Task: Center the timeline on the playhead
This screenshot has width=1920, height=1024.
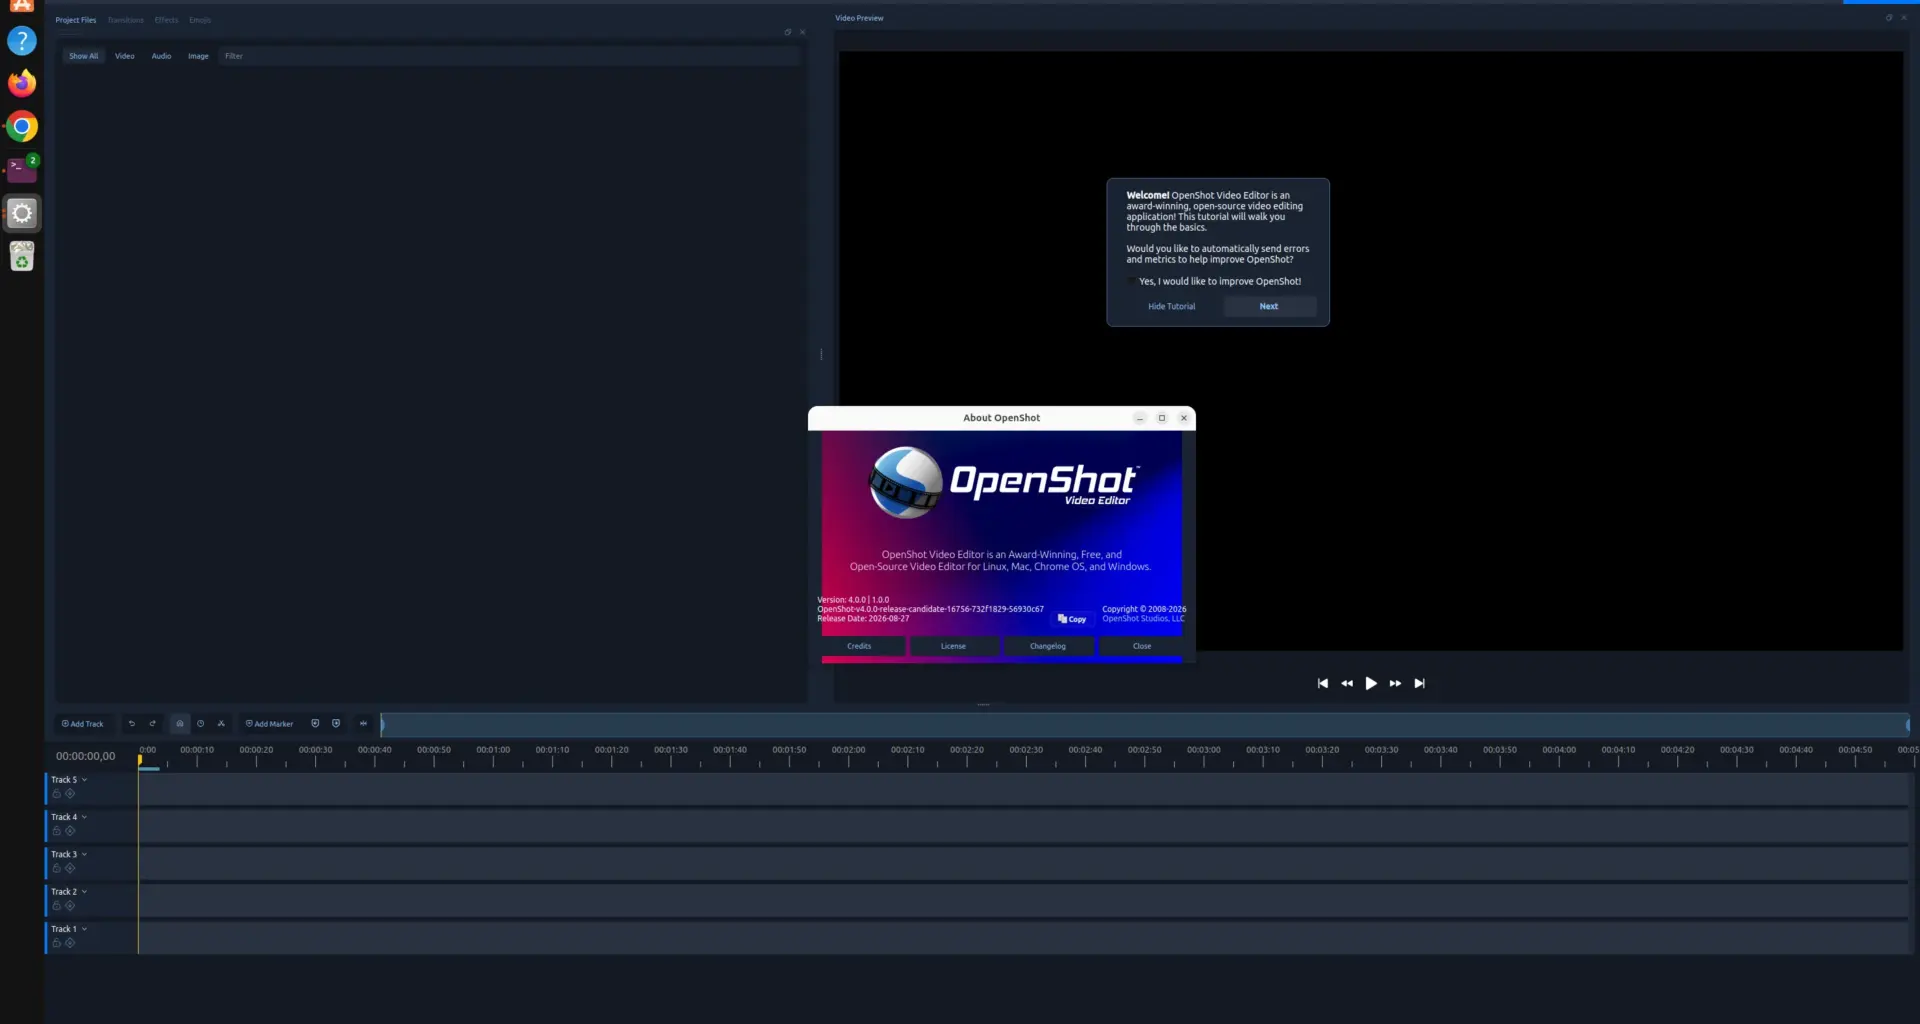Action: pos(364,723)
